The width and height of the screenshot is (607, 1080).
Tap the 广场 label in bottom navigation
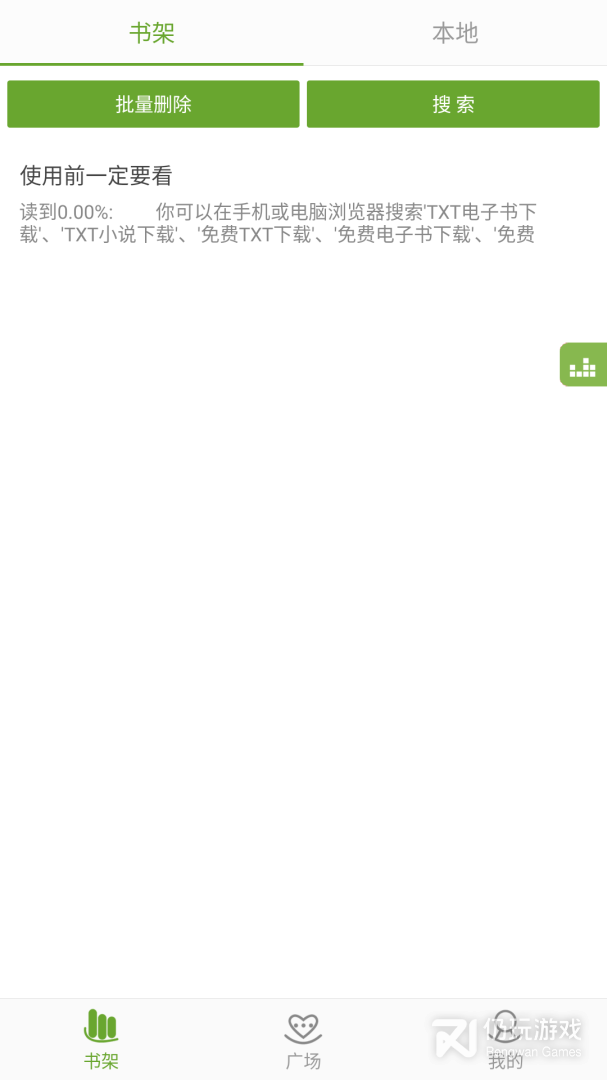coord(303,1061)
